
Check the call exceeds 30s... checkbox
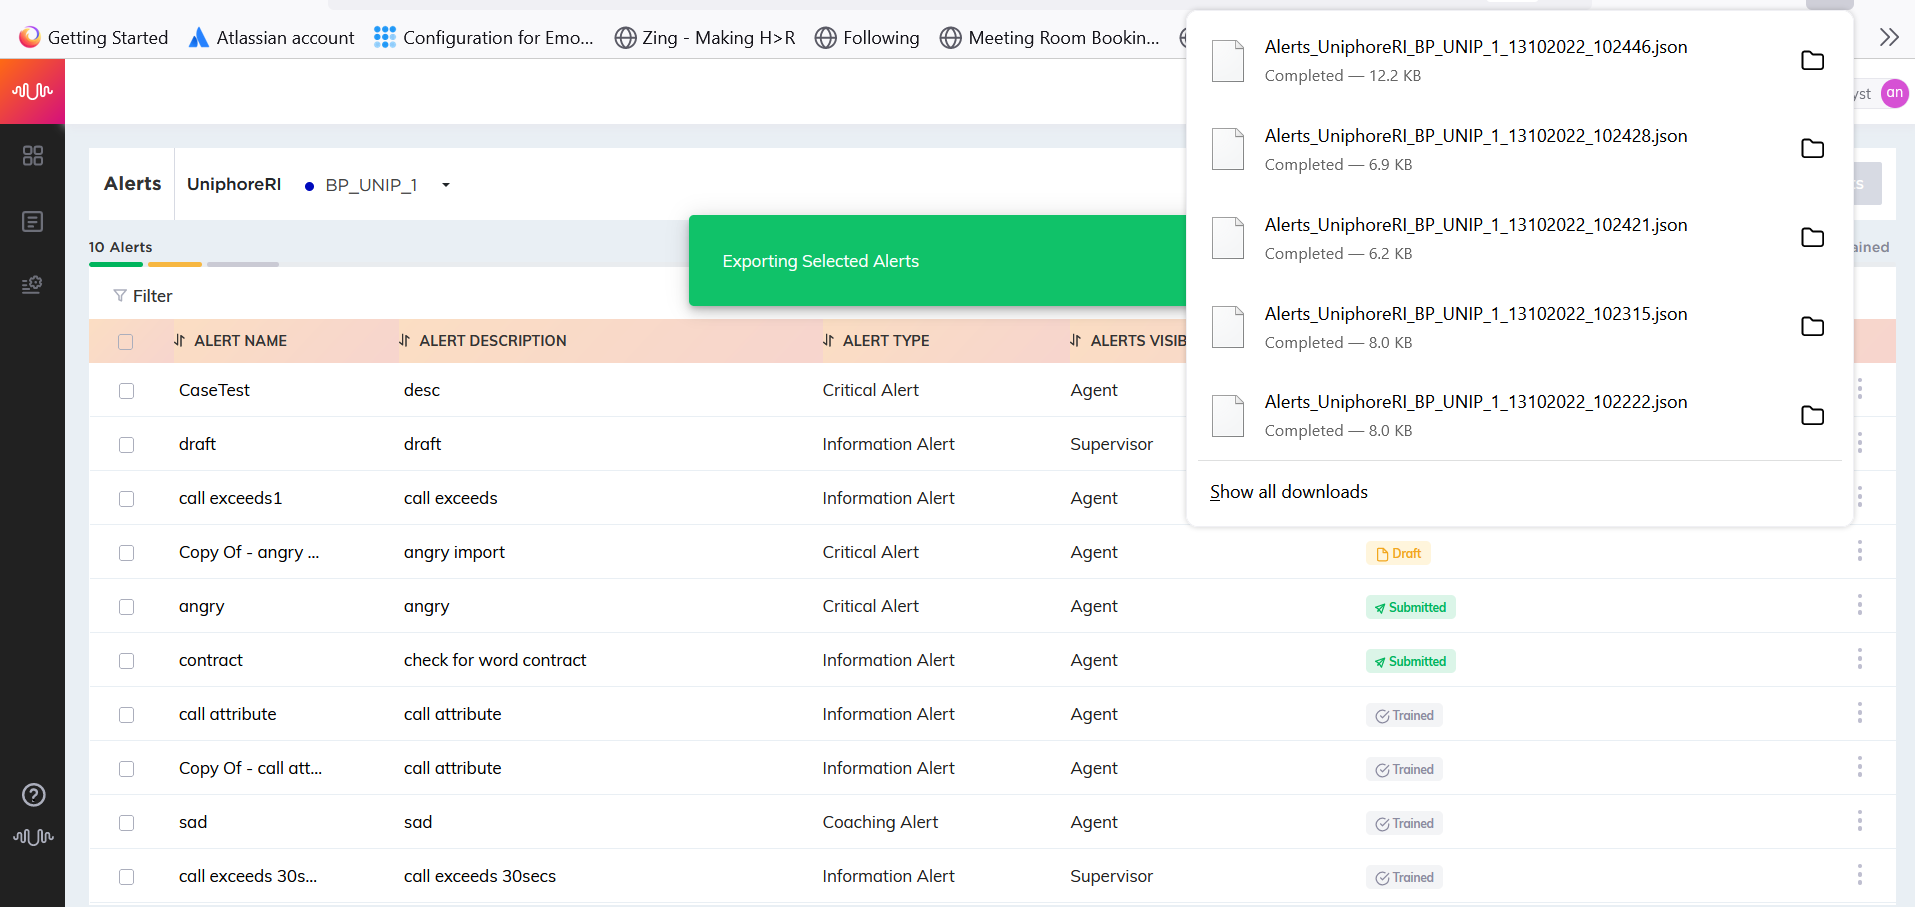click(x=126, y=877)
